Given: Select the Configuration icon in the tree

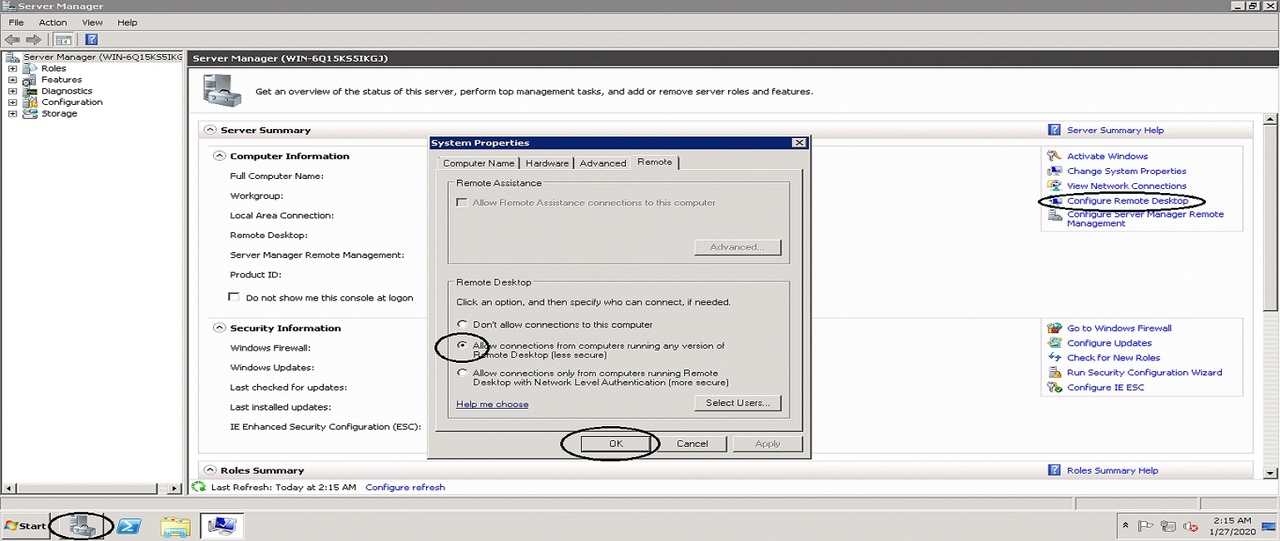Looking at the screenshot, I should pos(29,102).
